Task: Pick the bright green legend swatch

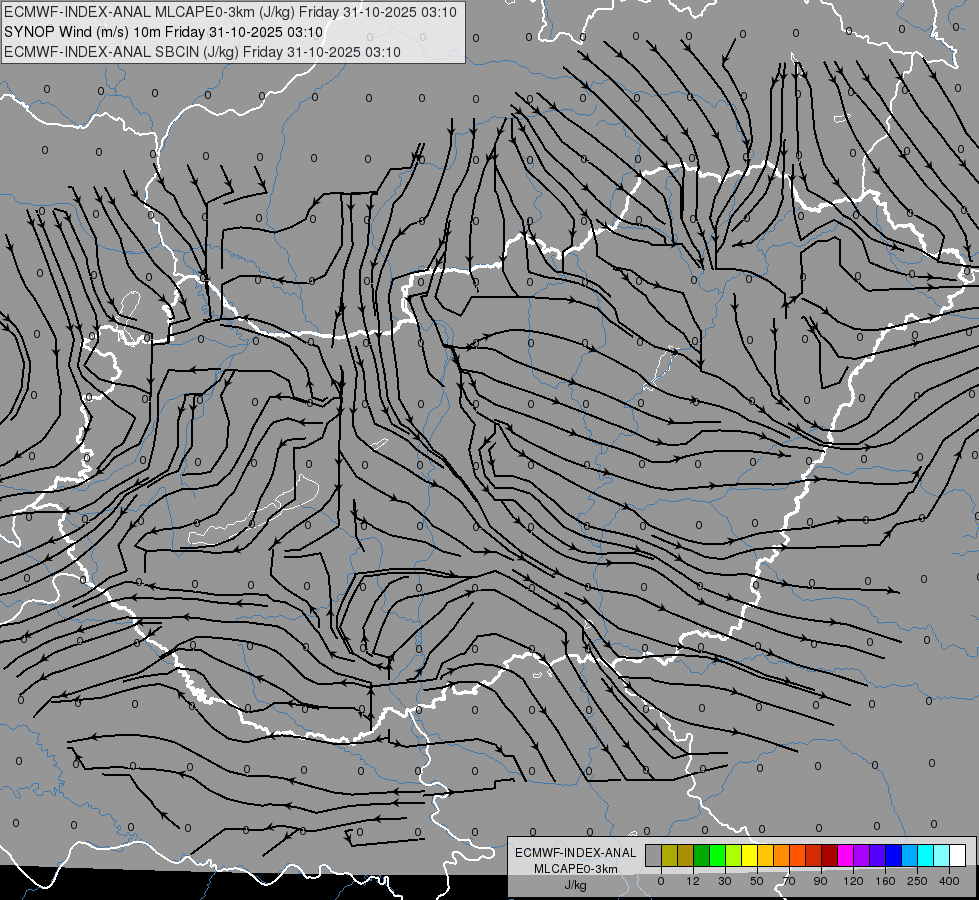Action: point(717,856)
